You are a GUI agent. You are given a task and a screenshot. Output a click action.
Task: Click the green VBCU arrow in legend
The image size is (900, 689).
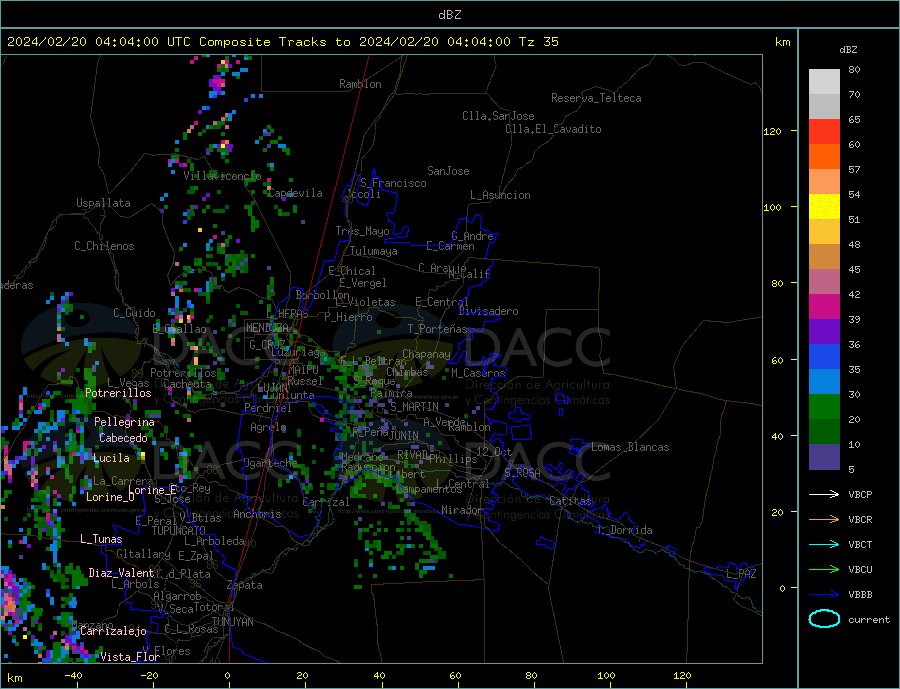coord(824,570)
